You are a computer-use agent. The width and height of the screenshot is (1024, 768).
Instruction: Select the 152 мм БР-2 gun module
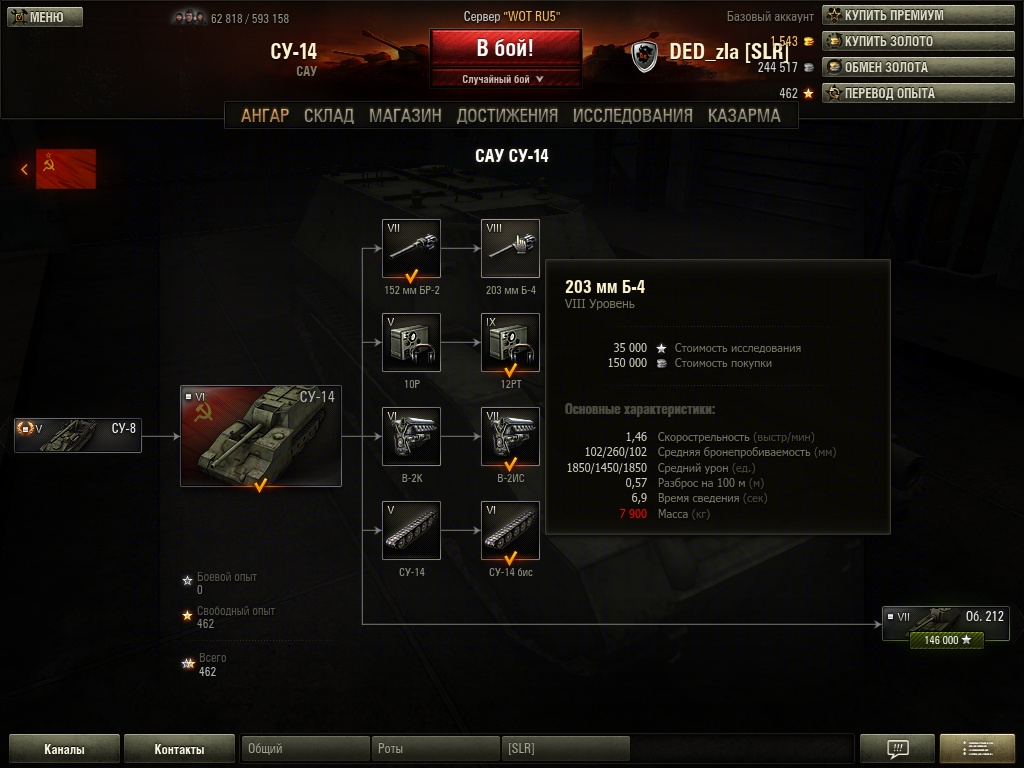411,248
